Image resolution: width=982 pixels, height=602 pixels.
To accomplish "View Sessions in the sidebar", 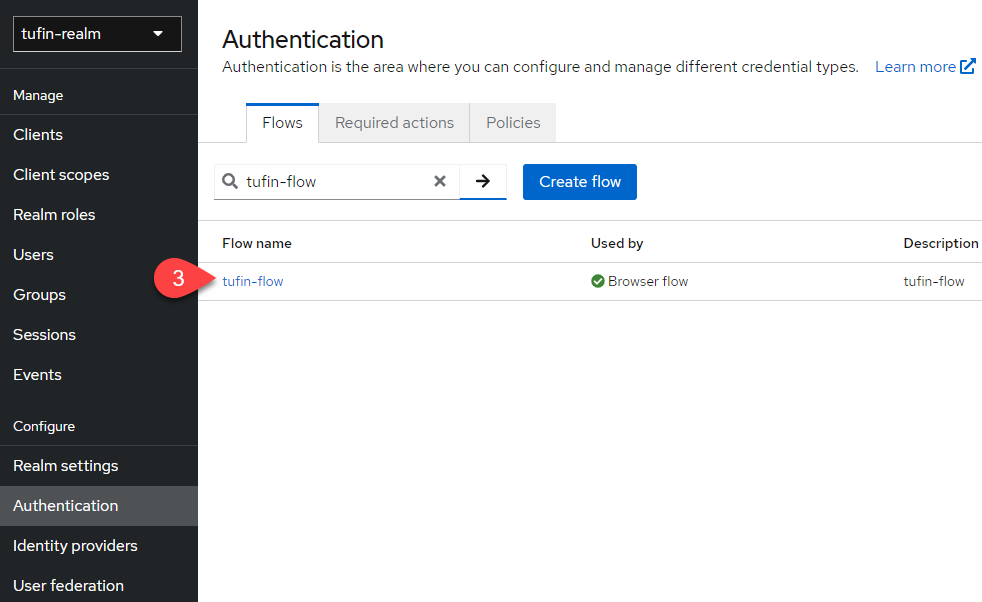I will pos(44,335).
